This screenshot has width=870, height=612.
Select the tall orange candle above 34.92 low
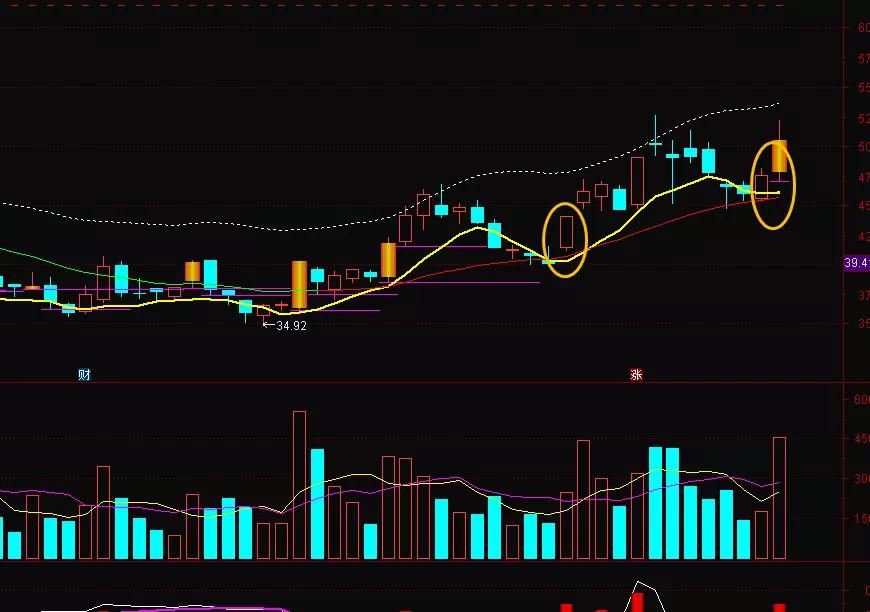point(300,285)
